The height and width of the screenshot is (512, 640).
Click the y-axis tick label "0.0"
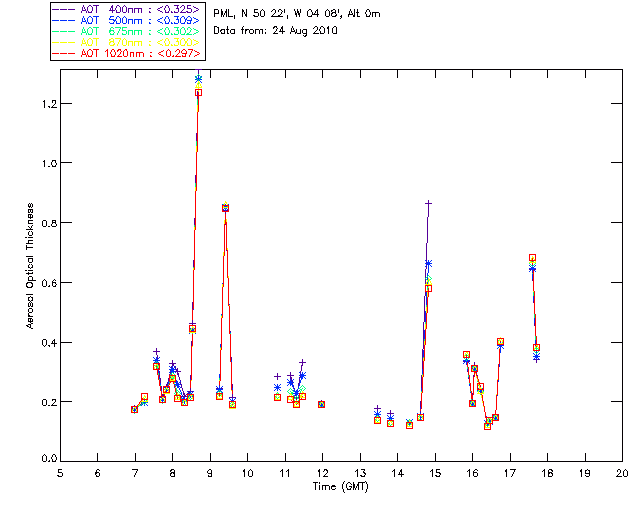tap(49, 459)
